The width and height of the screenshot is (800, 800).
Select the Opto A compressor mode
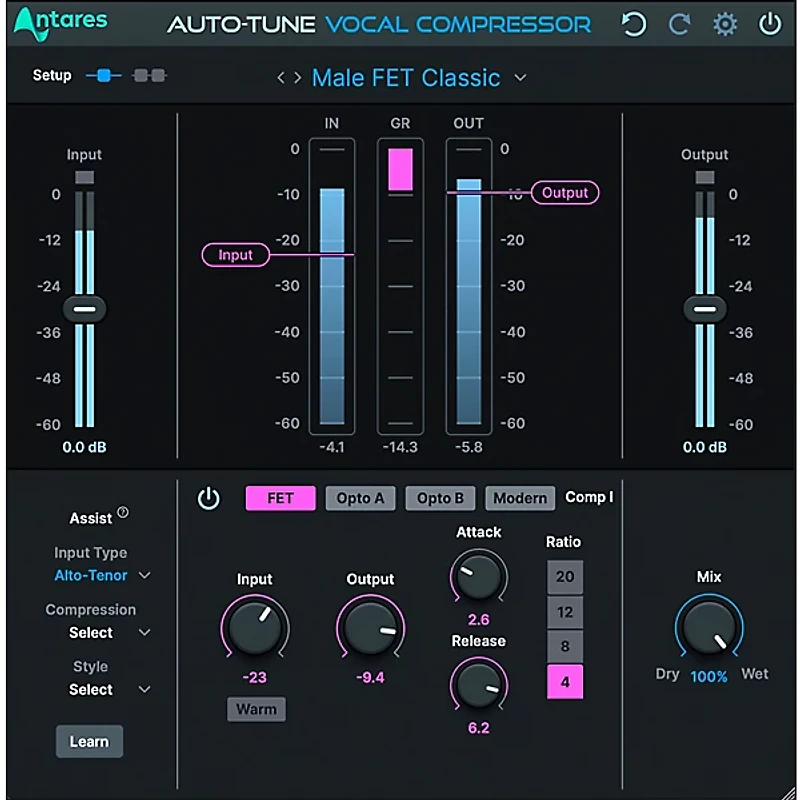tap(360, 498)
